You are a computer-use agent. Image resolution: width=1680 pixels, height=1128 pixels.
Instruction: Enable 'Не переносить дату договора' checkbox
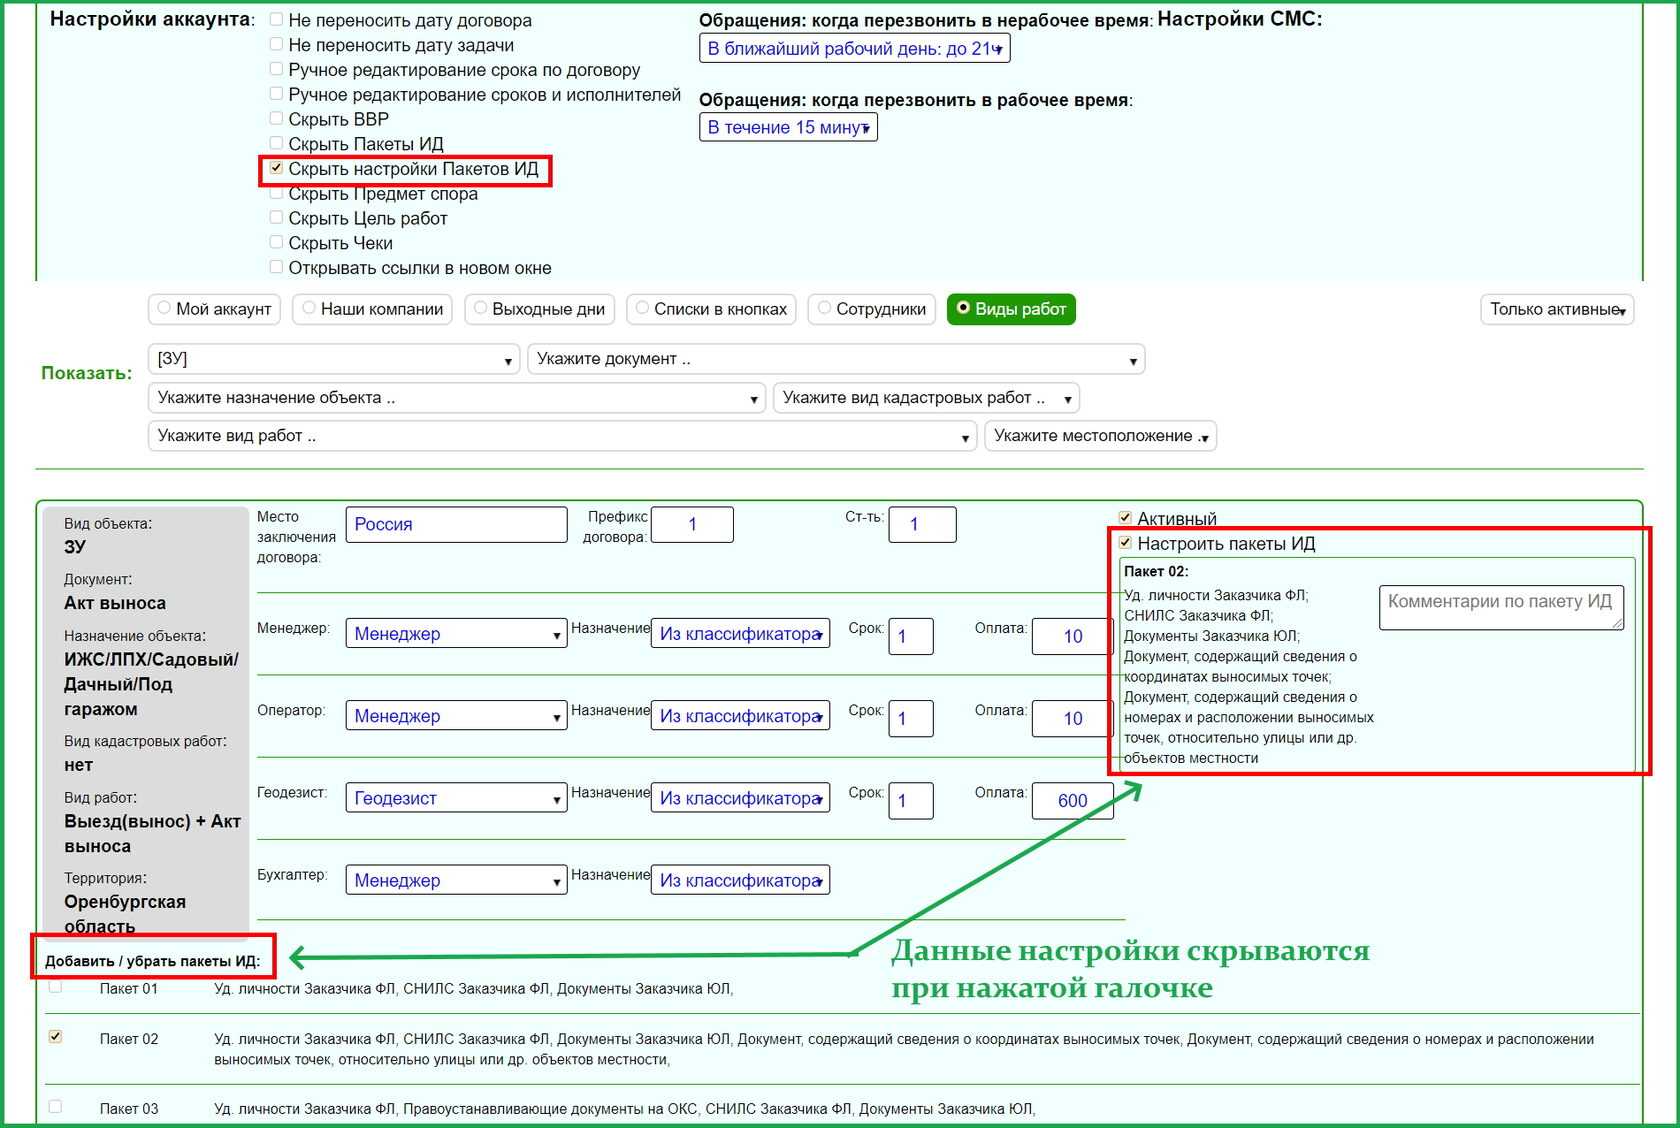point(276,20)
